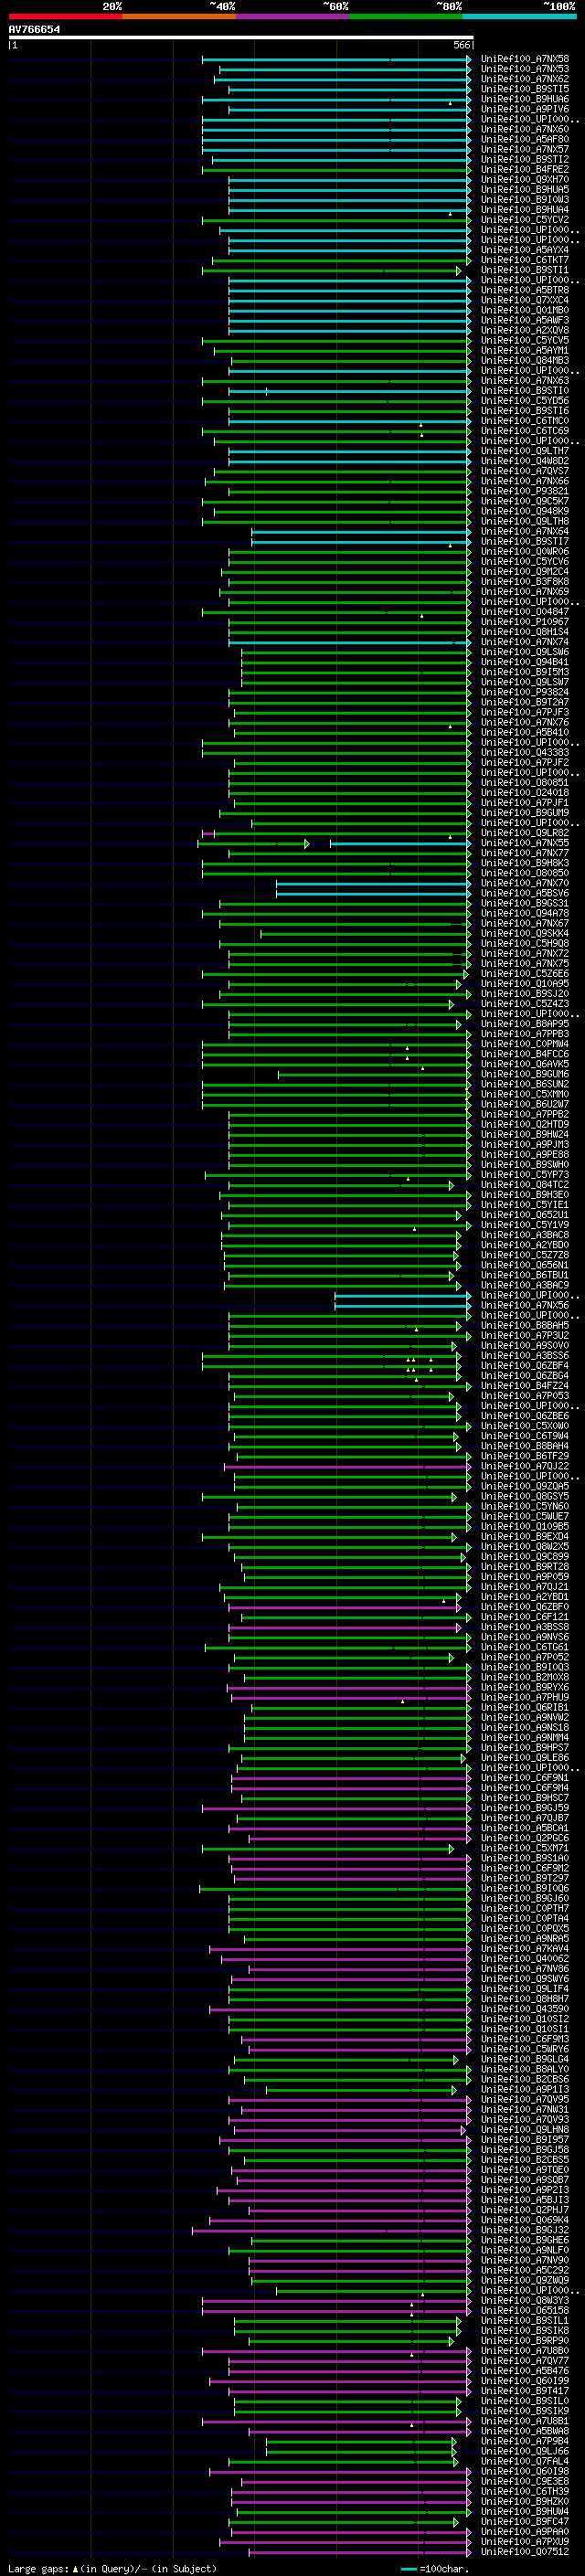Select the UniRef100_Q8H1S4 label
The height and width of the screenshot is (2576, 585).
click(525, 632)
